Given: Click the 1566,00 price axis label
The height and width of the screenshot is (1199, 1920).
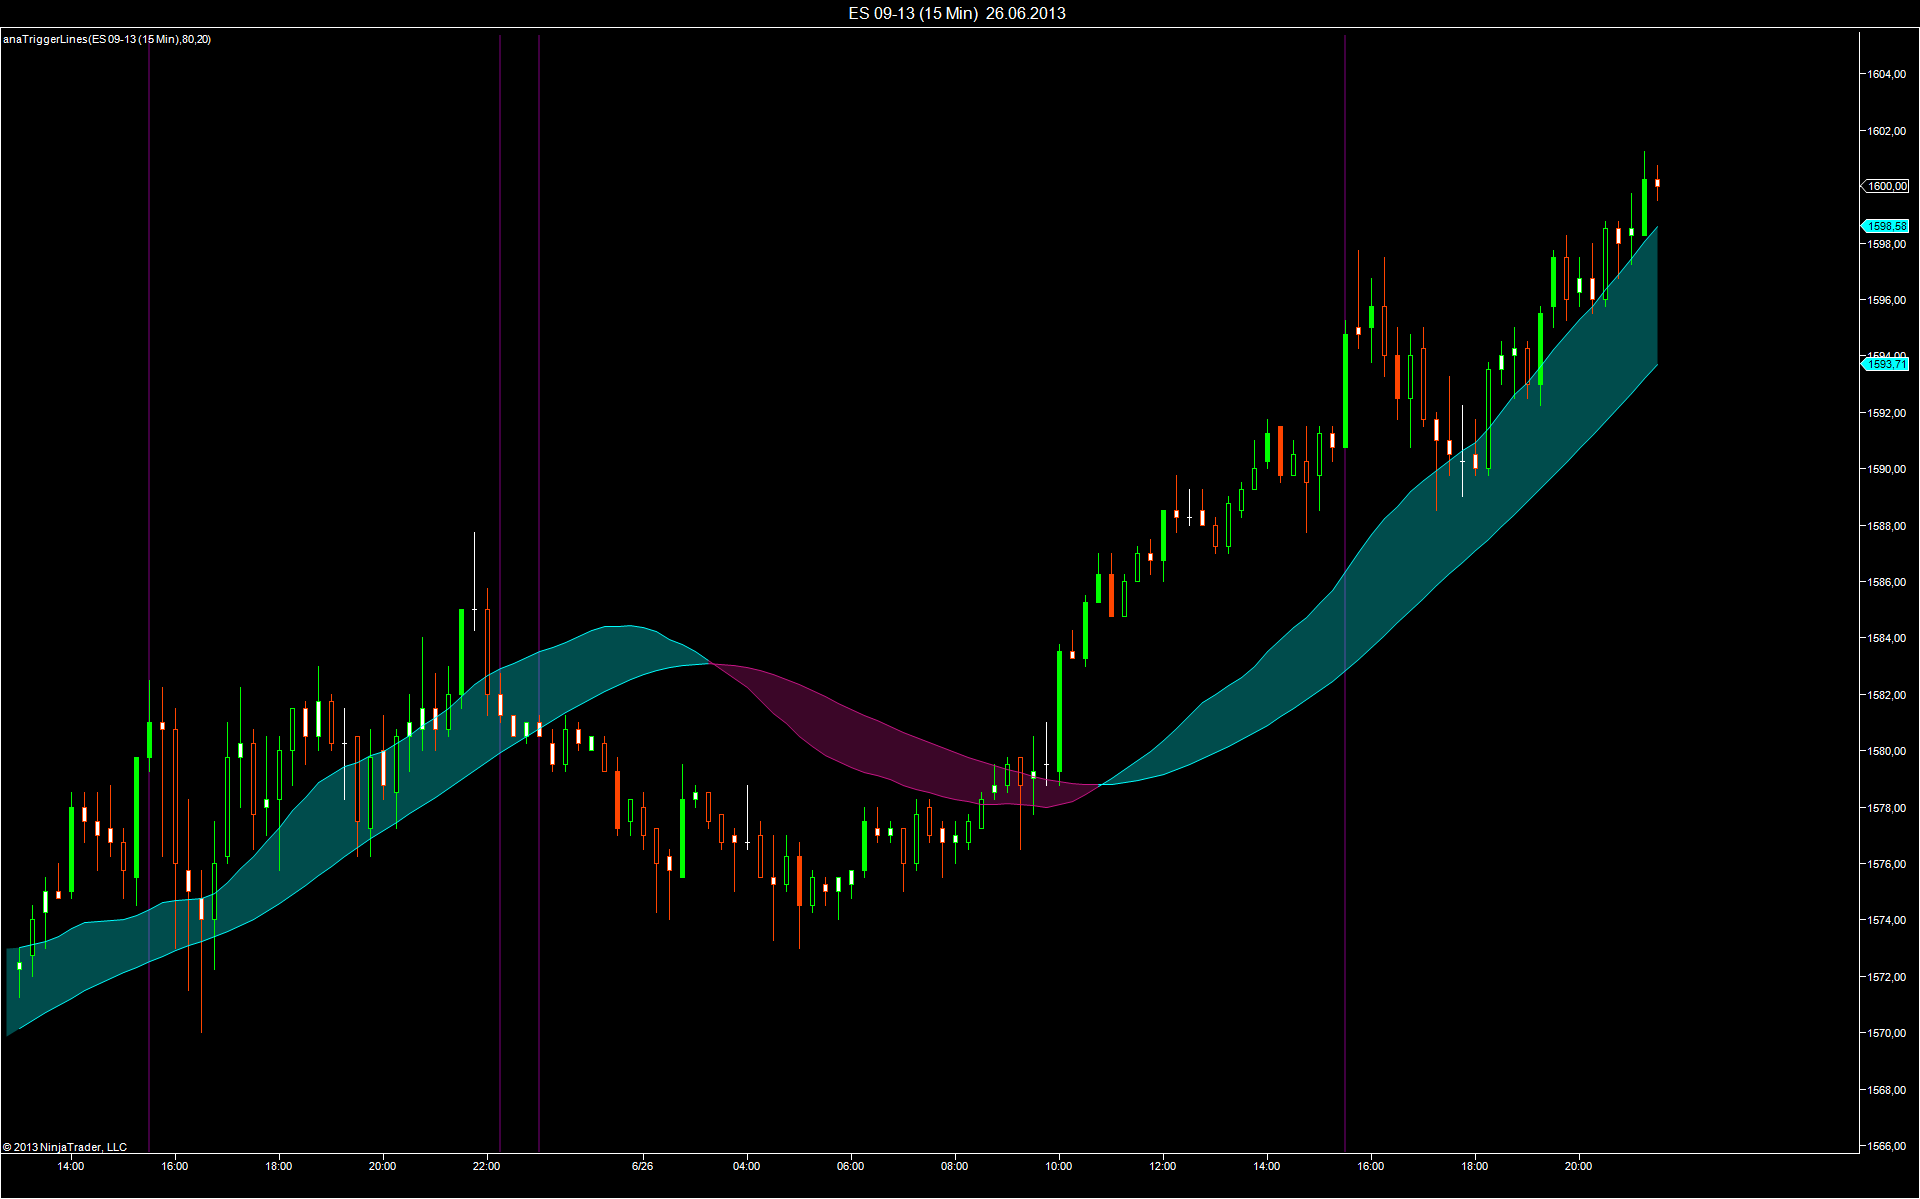Looking at the screenshot, I should coord(1886,1146).
